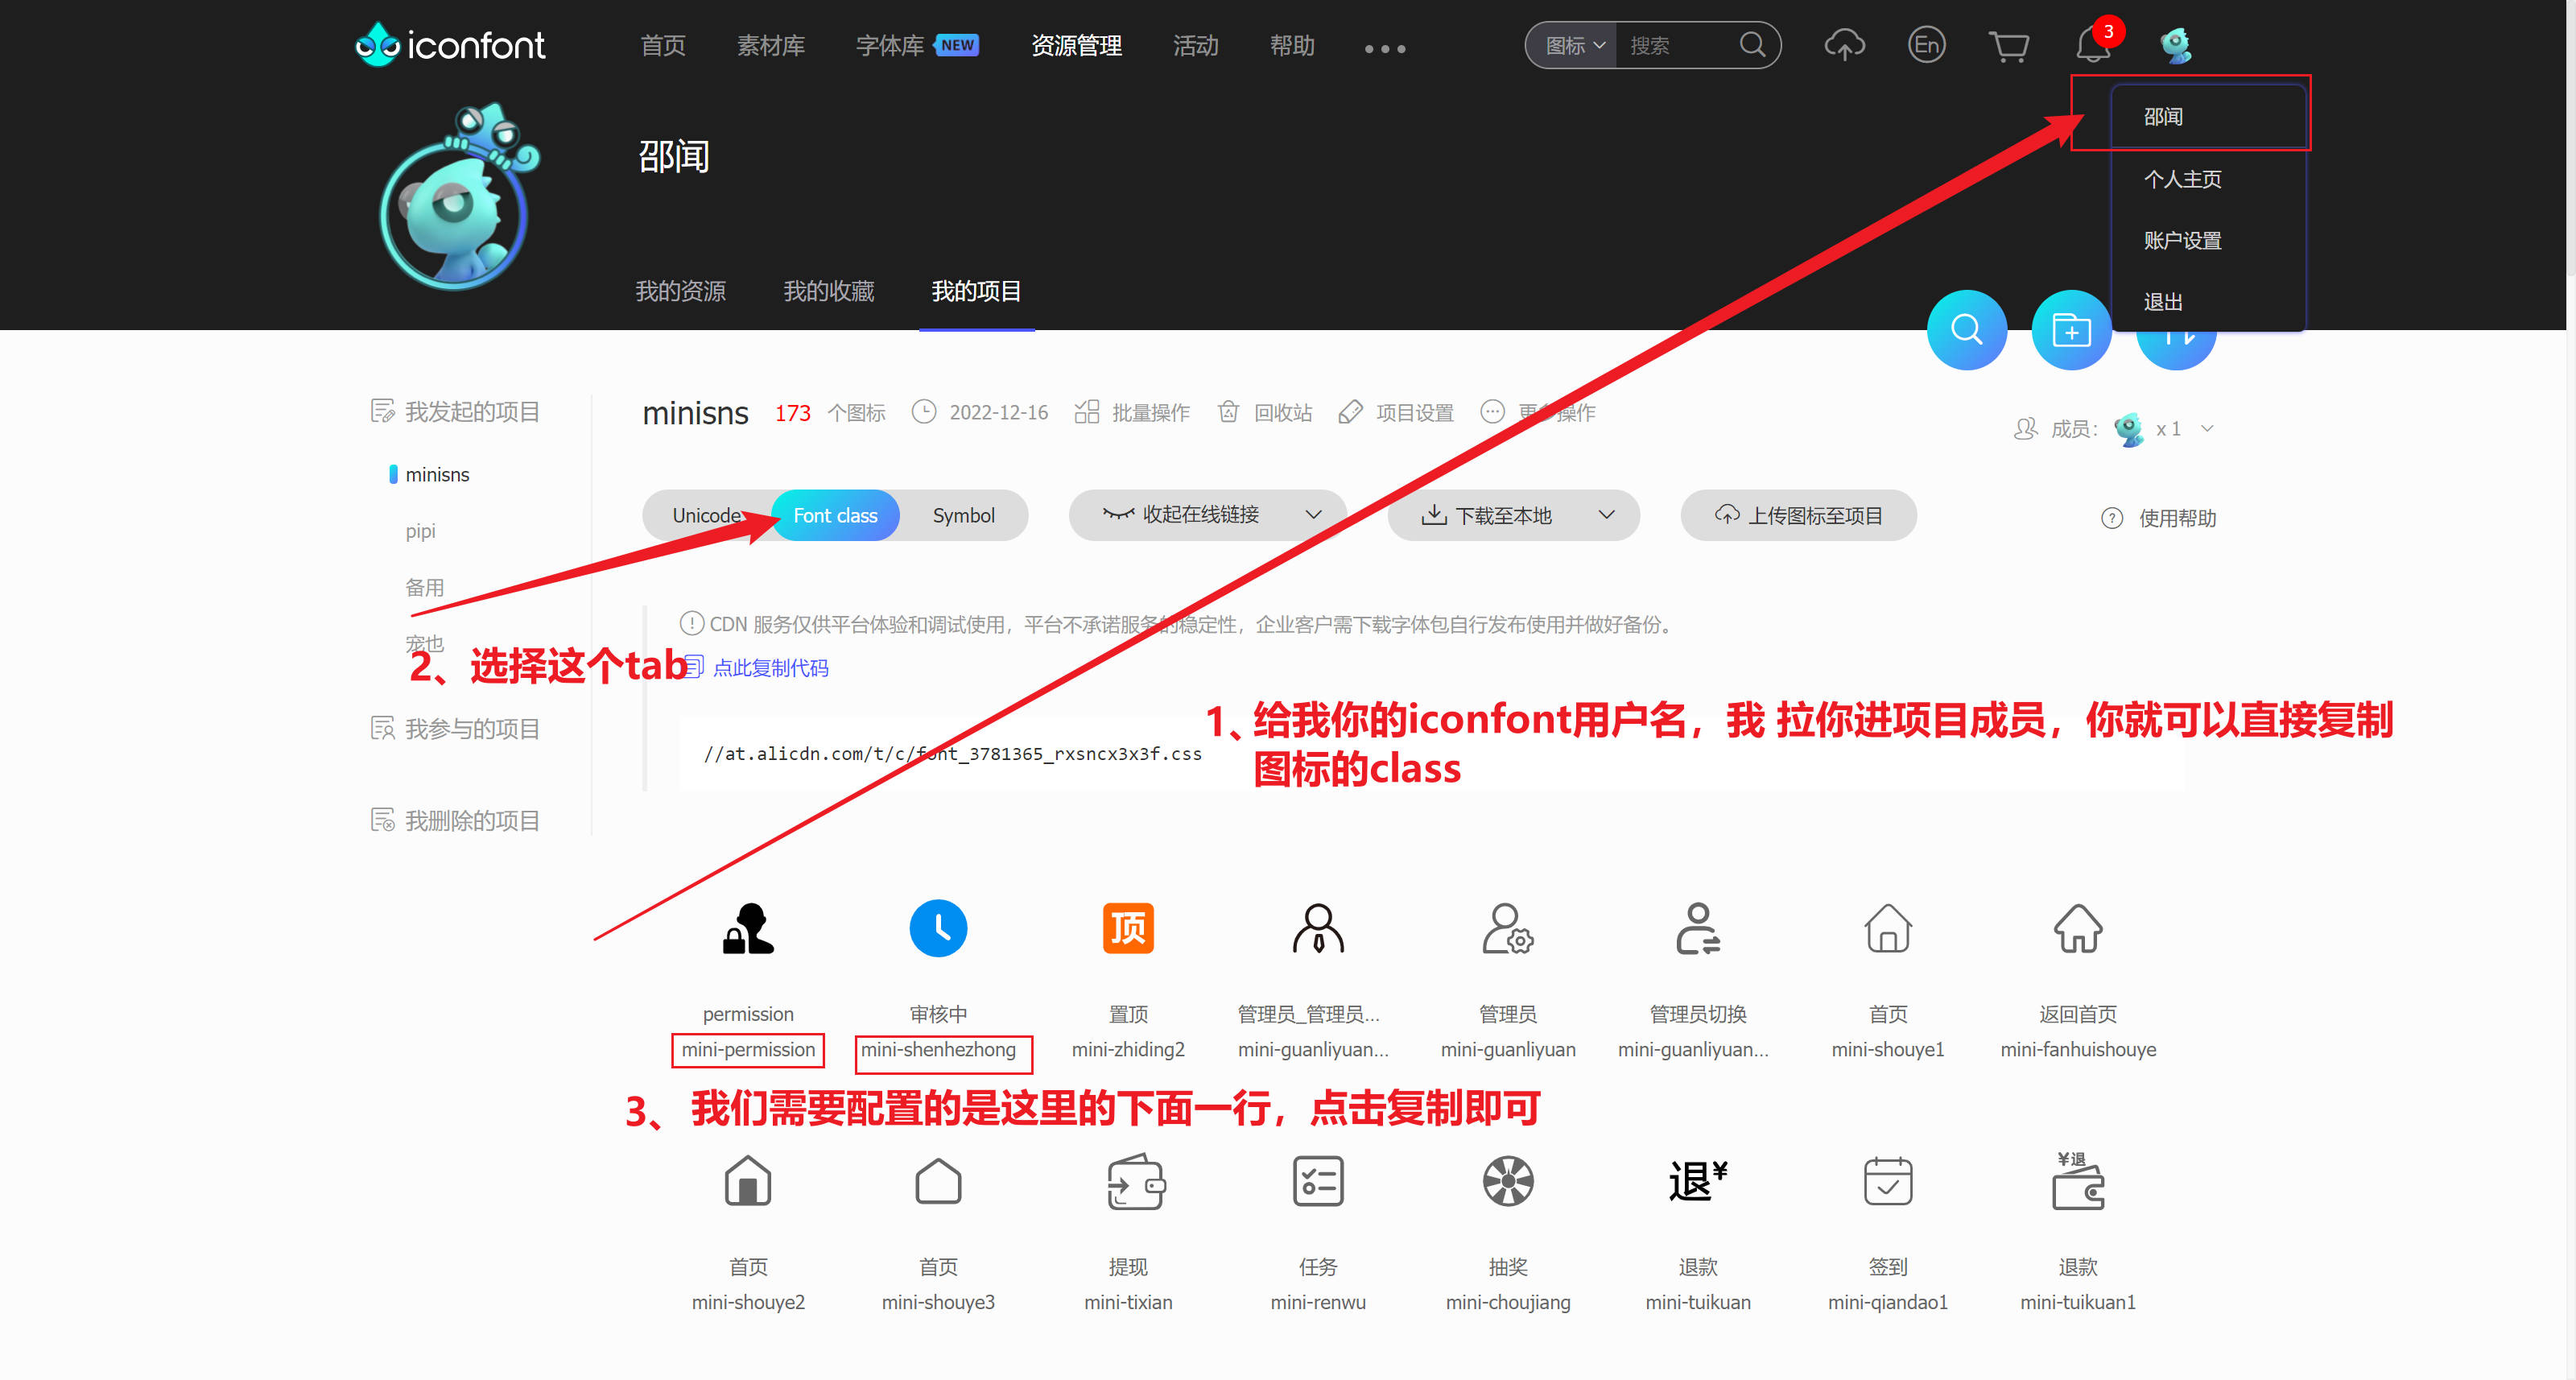Switch to Font class mode
This screenshot has height=1380, width=2576.
point(835,515)
